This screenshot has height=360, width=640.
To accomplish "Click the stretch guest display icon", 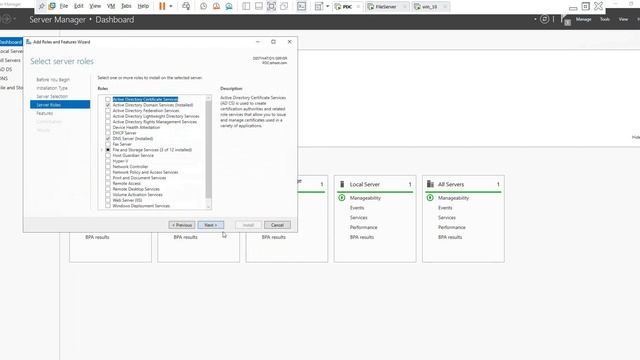I will pyautogui.click(x=319, y=6).
